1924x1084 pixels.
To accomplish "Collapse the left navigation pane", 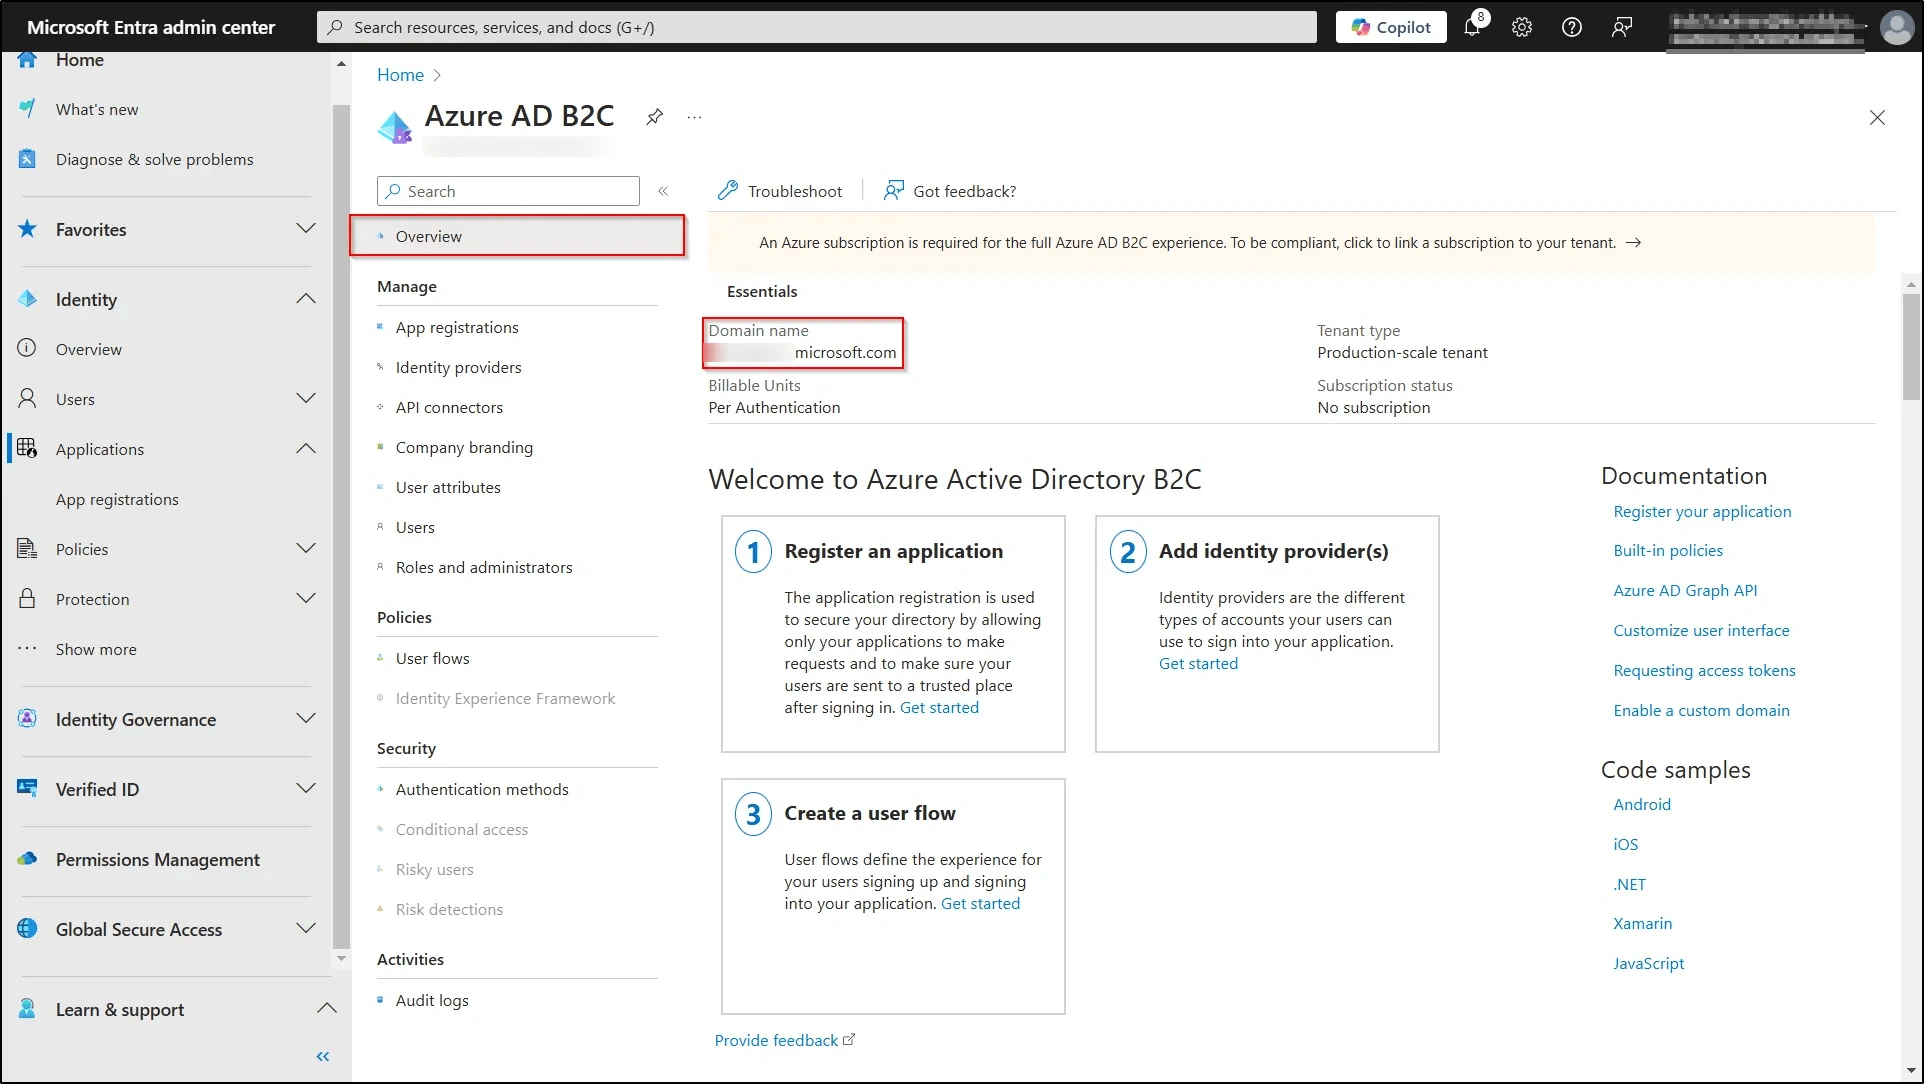I will 322,1056.
